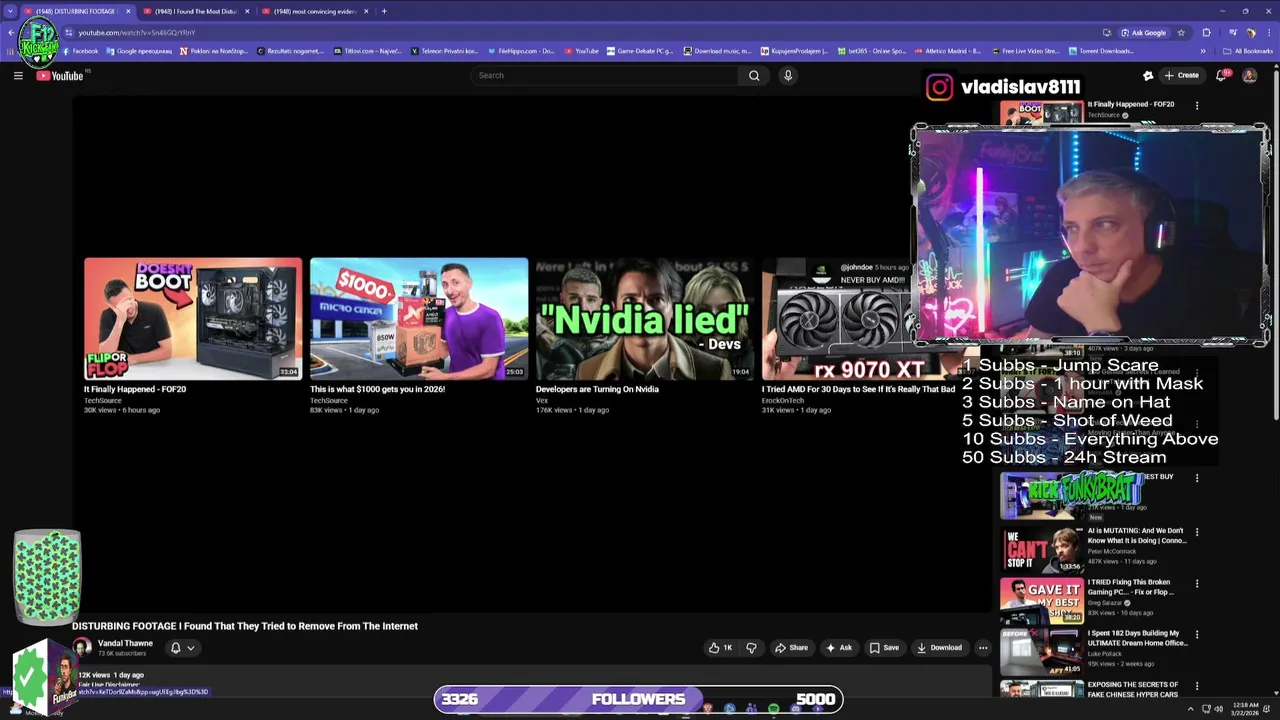Image resolution: width=1280 pixels, height=720 pixels.
Task: Bookmark this page with the star icon
Action: click(x=1181, y=33)
